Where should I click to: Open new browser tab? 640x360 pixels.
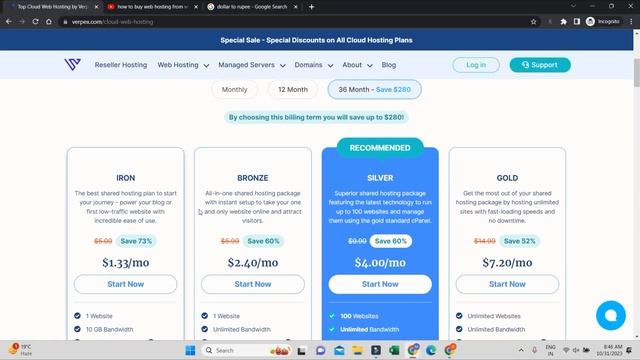click(x=311, y=7)
